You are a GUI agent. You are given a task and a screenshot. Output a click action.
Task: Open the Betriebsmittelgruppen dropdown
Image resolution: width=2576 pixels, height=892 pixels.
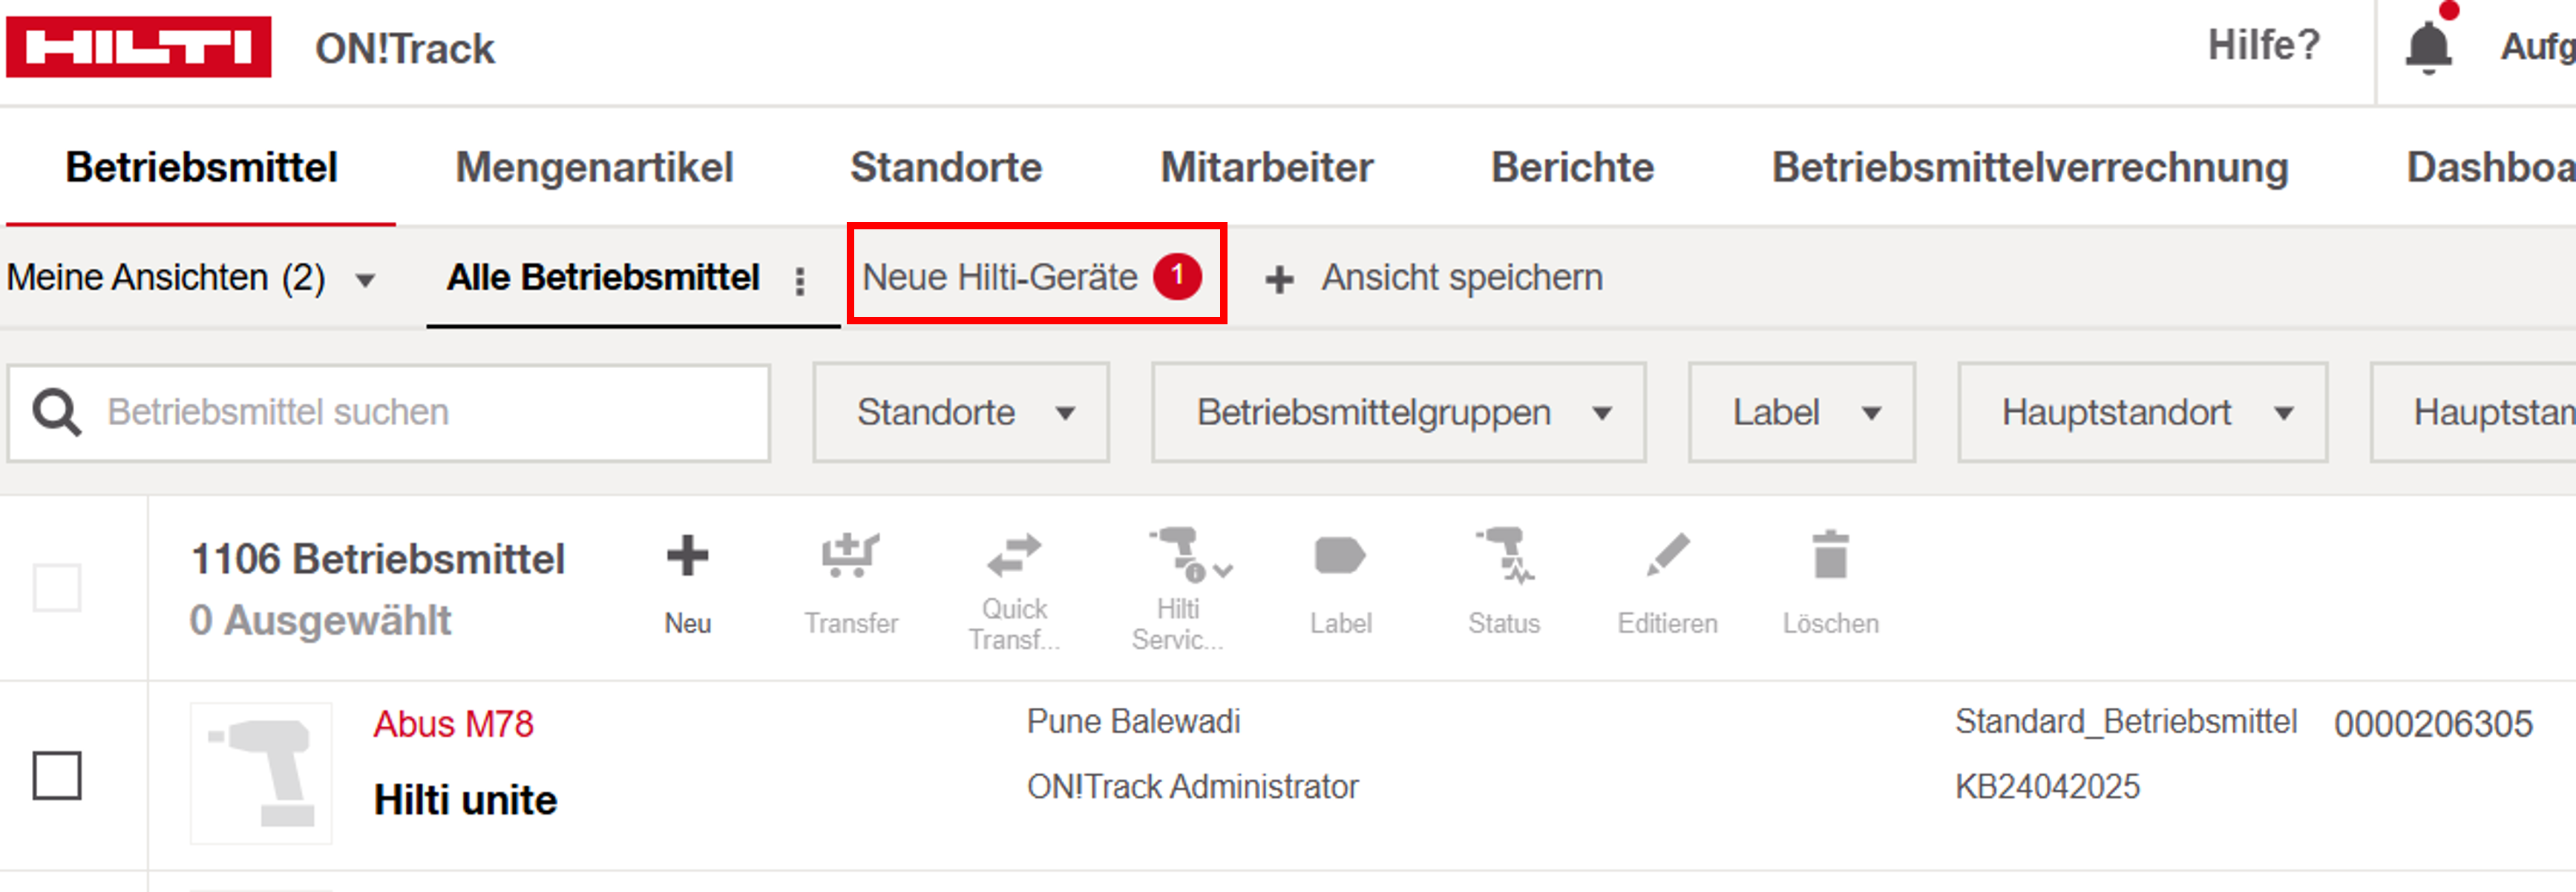click(x=1398, y=413)
